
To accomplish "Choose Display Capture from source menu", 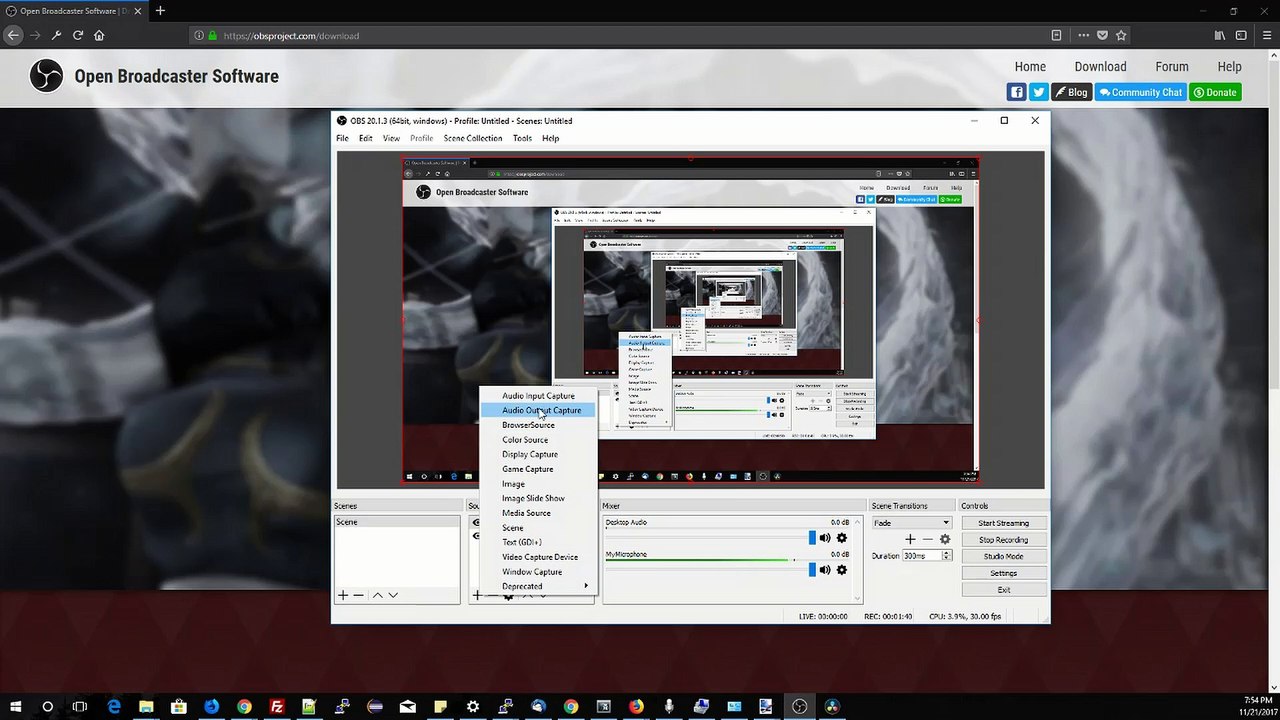I will pos(539,455).
